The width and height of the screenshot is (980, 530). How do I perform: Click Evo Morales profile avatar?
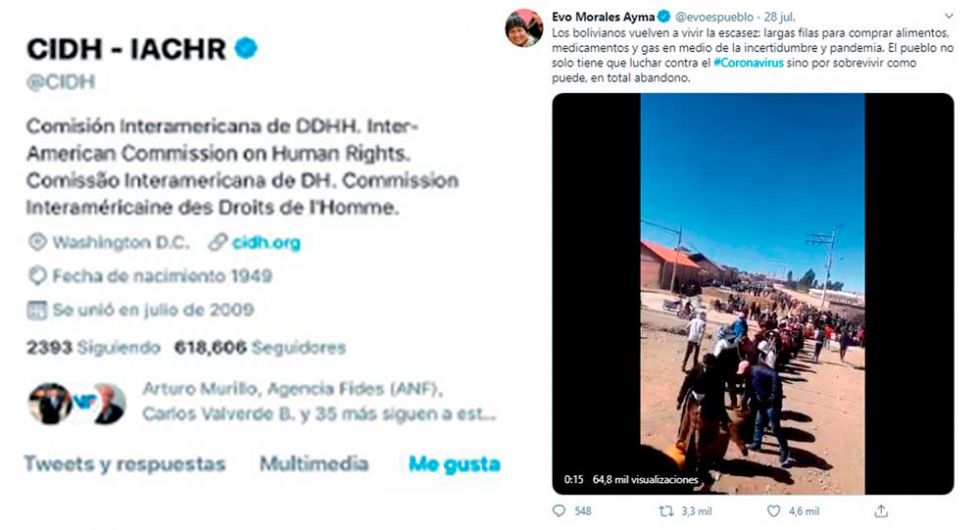click(524, 28)
